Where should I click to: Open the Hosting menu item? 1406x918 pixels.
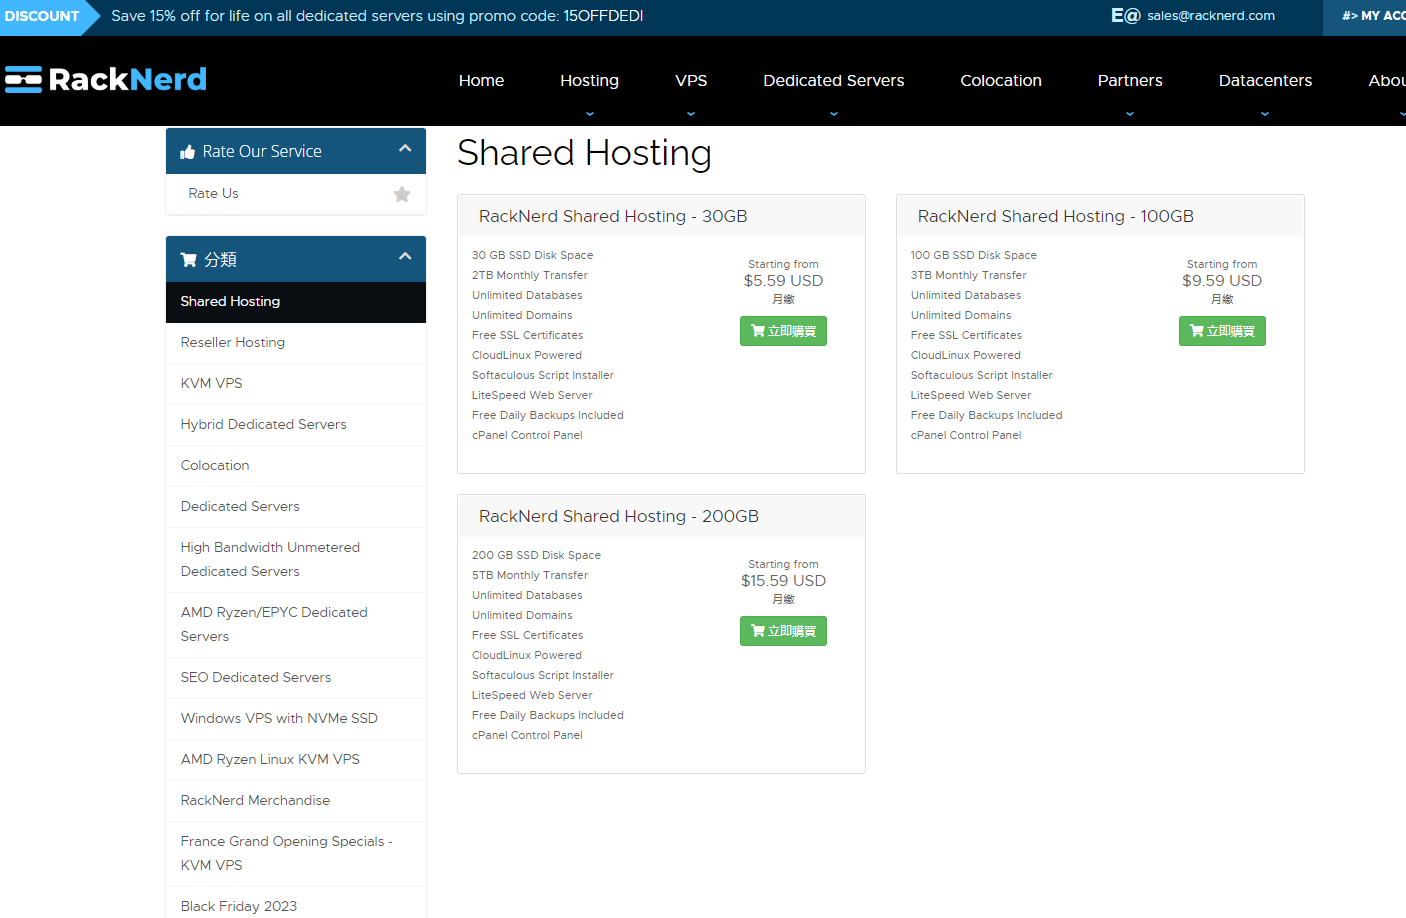(x=589, y=81)
